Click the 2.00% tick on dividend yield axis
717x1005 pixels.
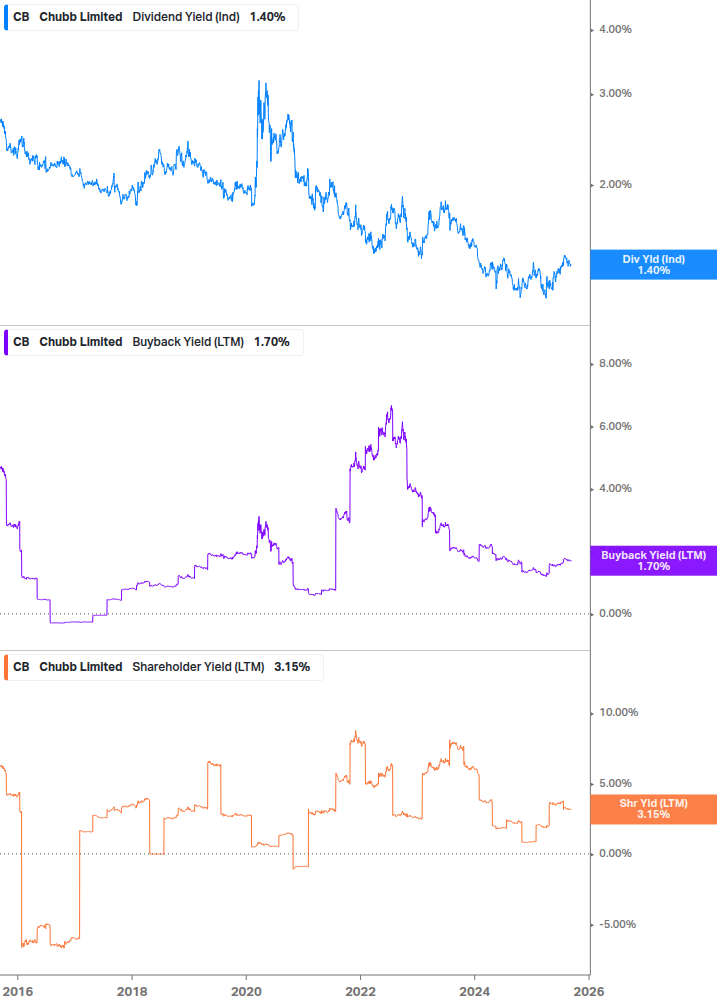(x=615, y=185)
